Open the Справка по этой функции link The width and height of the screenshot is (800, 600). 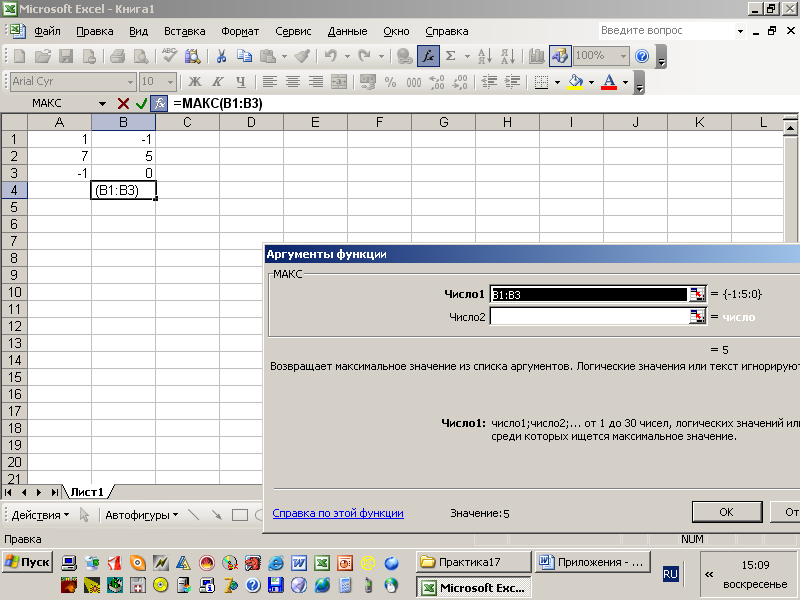(x=338, y=513)
